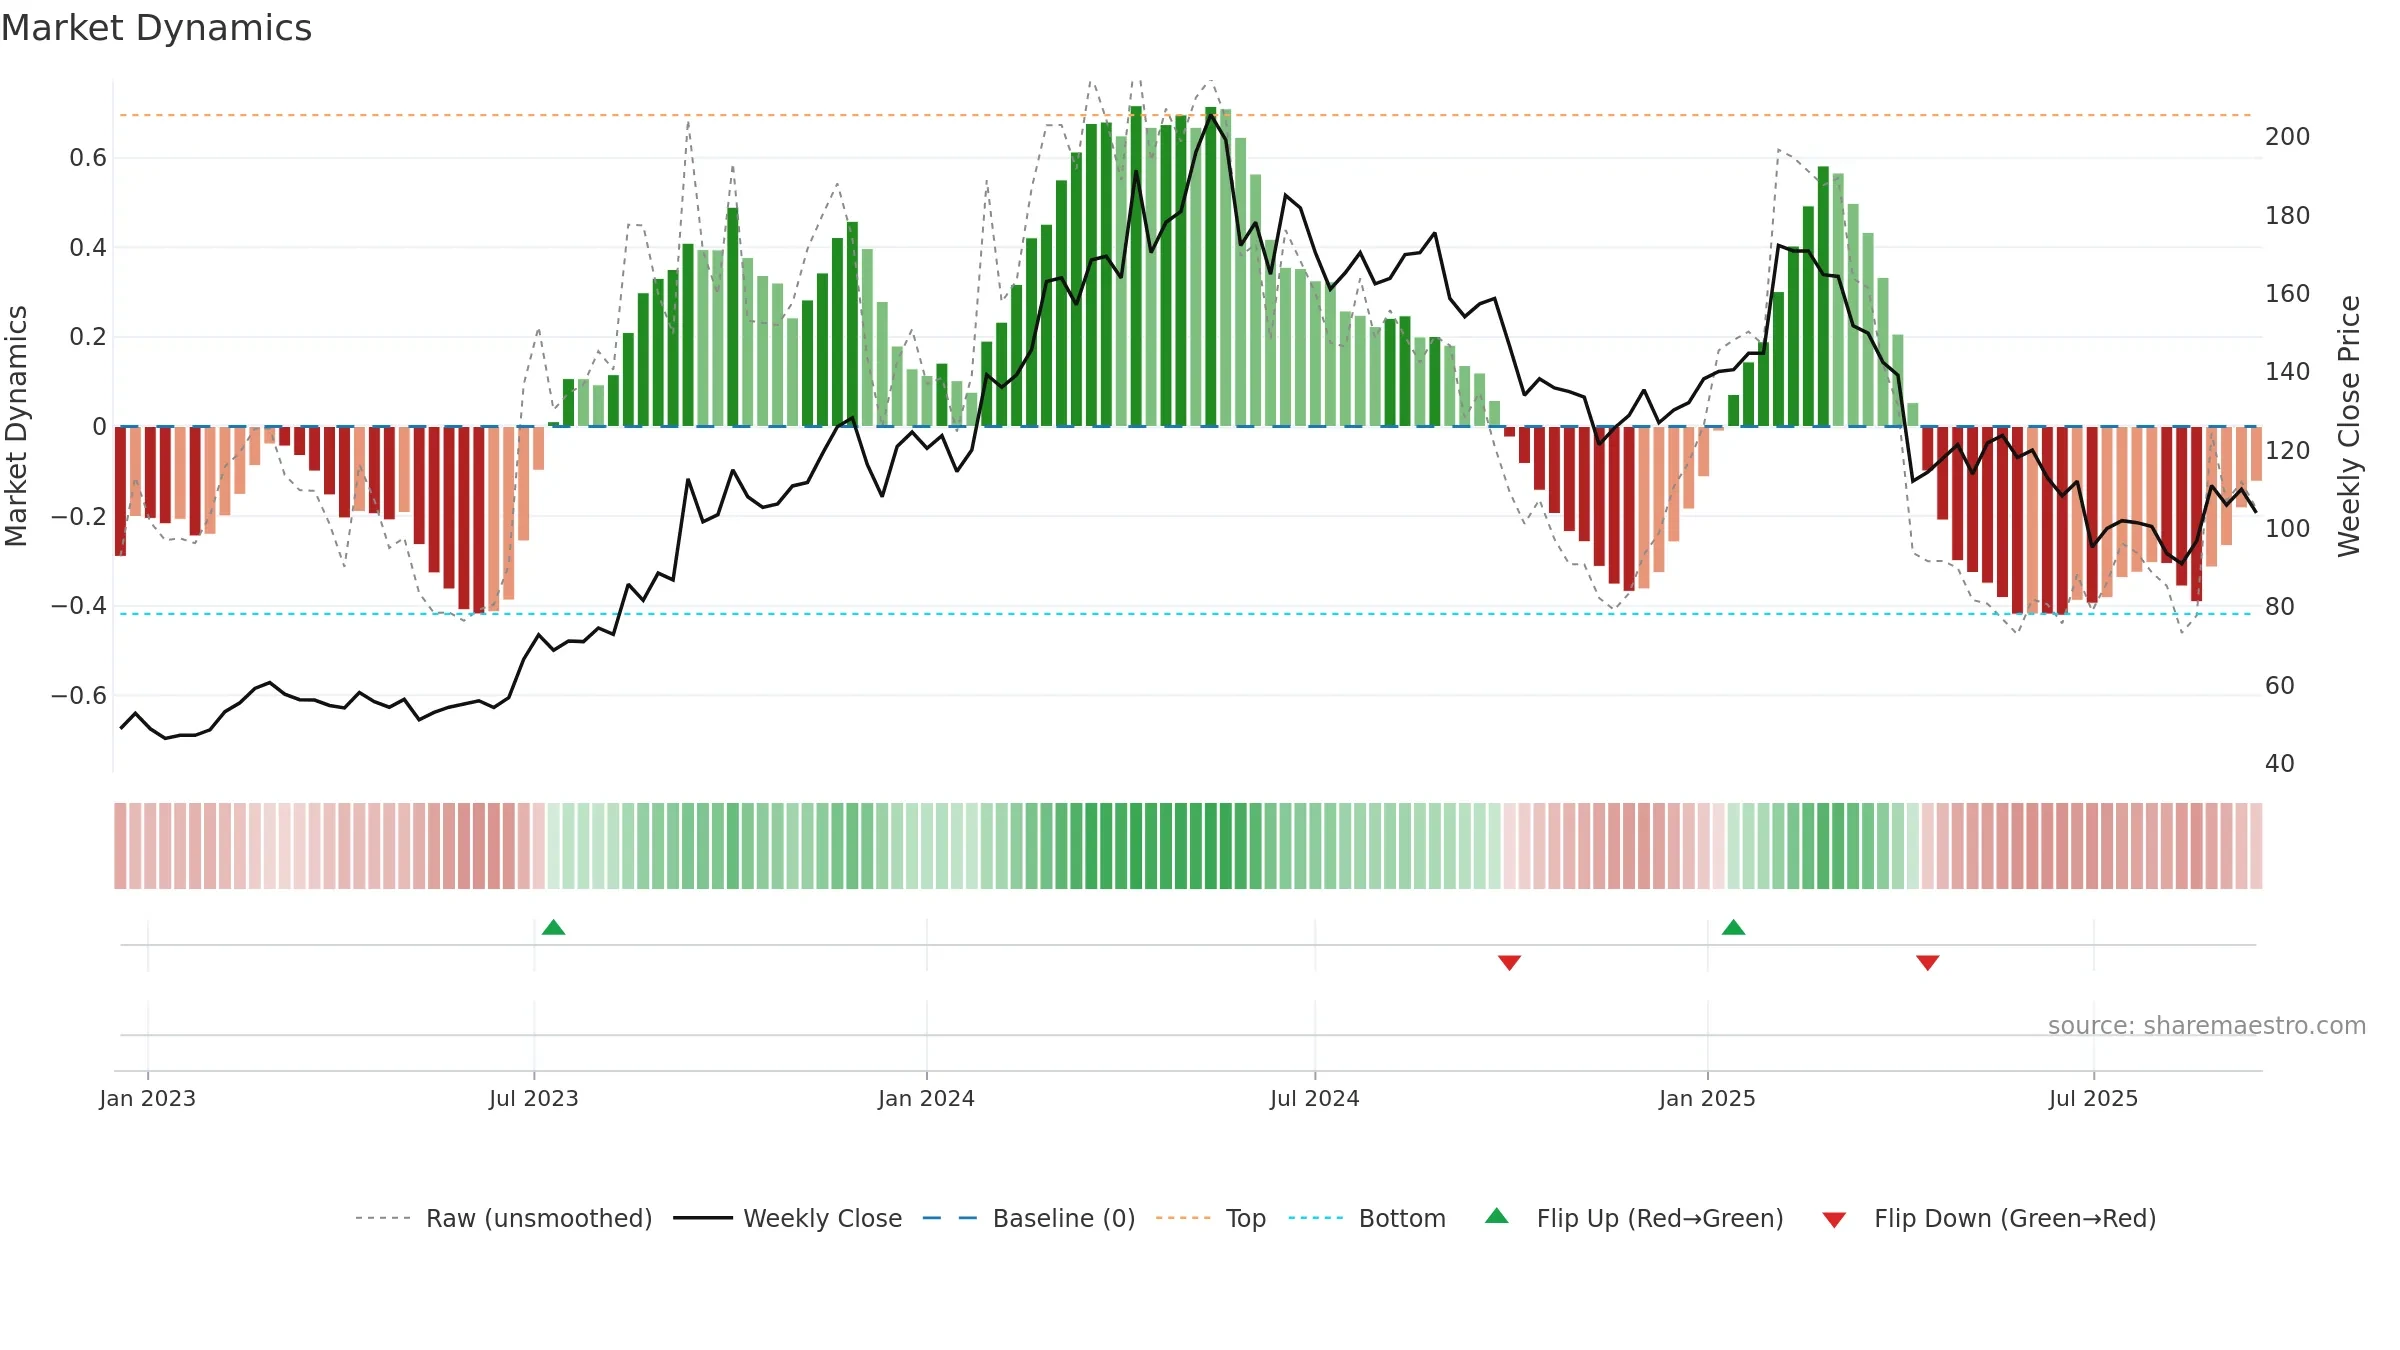The width and height of the screenshot is (2400, 1350).
Task: Click the 160 price axis tick label
Action: 2287,294
